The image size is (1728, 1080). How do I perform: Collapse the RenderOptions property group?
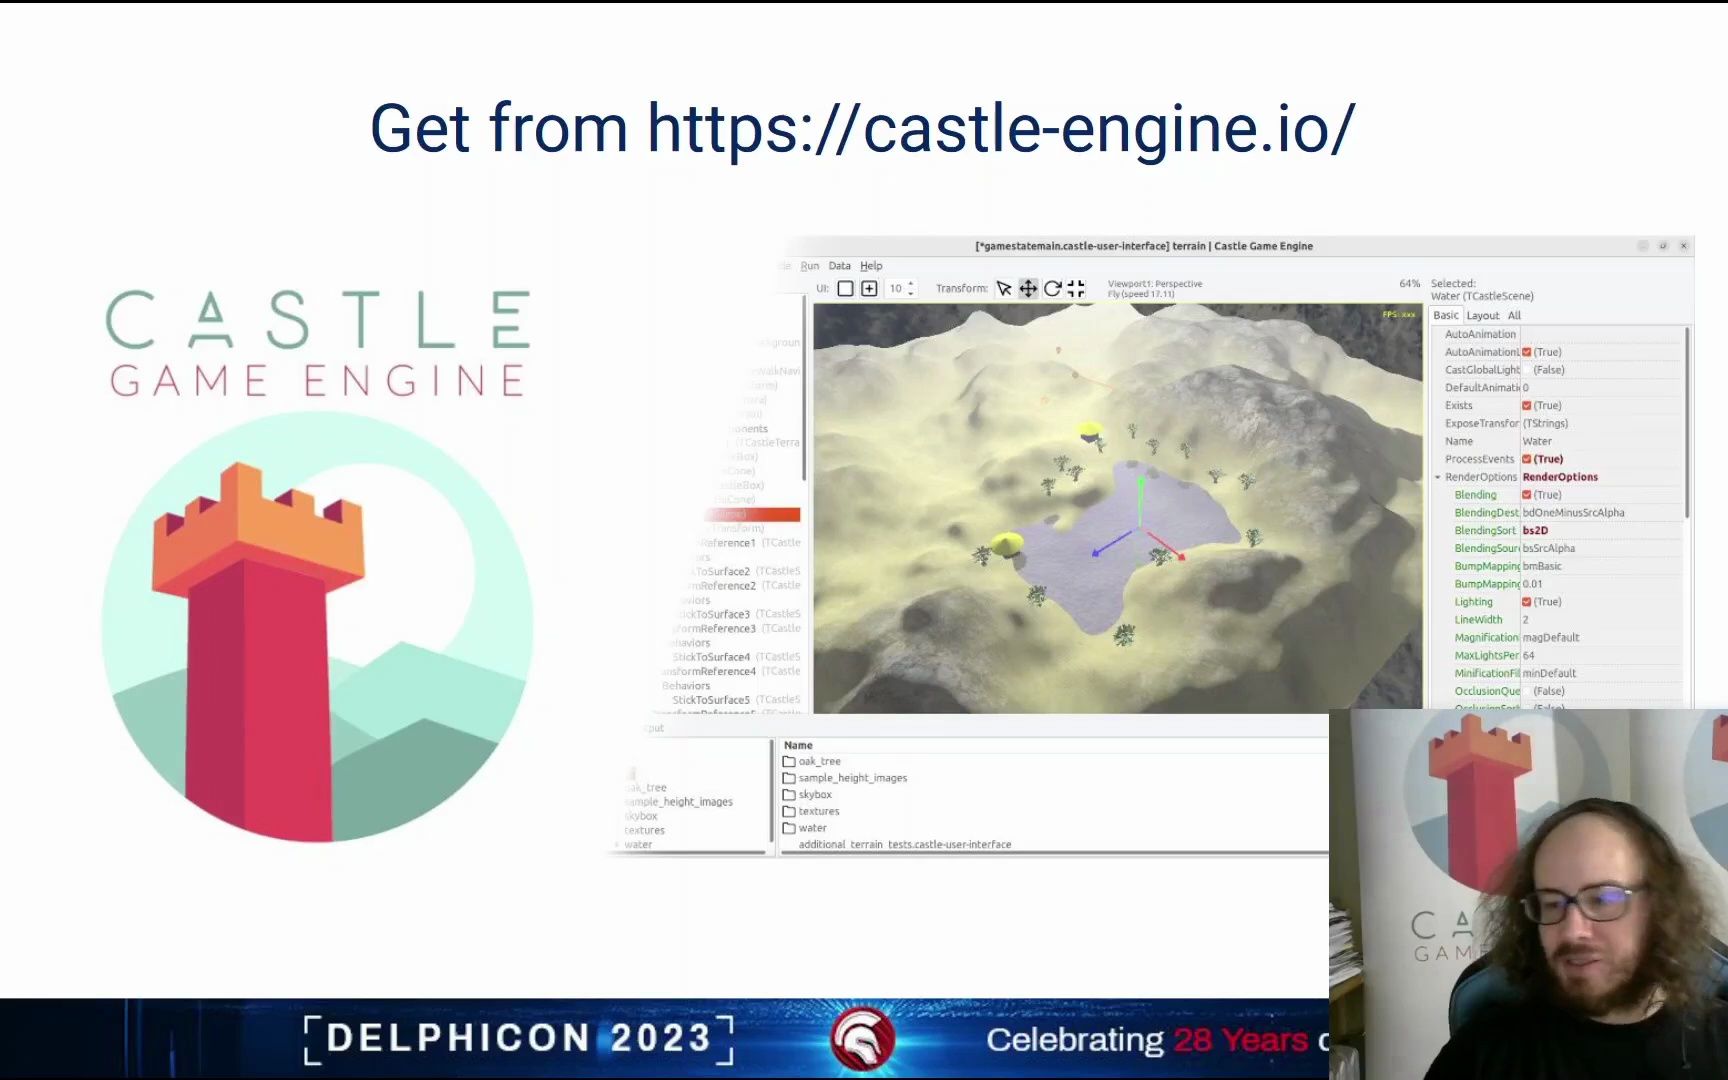(x=1438, y=477)
